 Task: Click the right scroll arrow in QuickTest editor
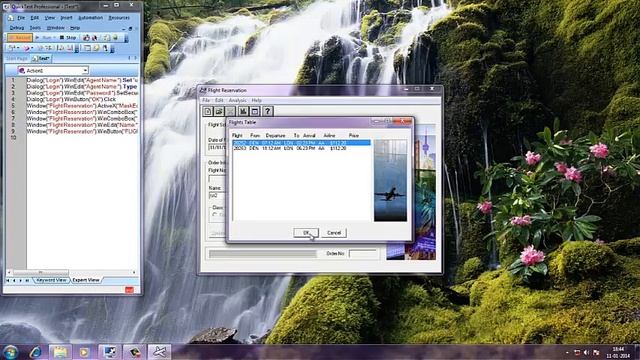[x=134, y=272]
